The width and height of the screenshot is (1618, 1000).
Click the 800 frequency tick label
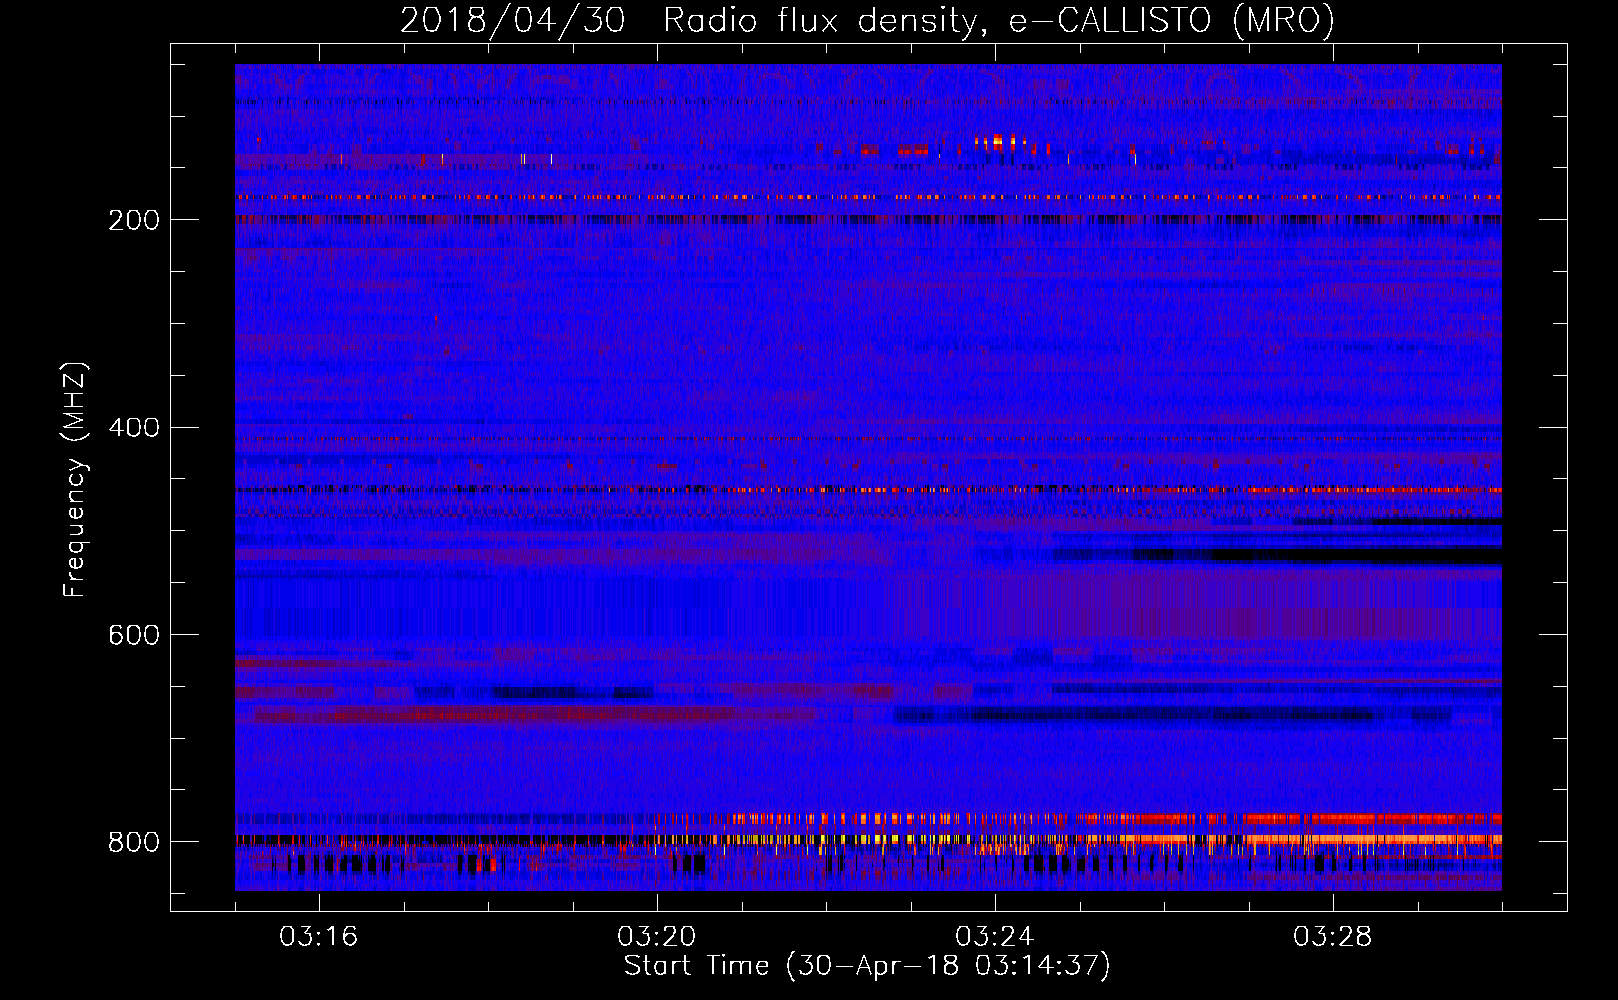coord(134,842)
